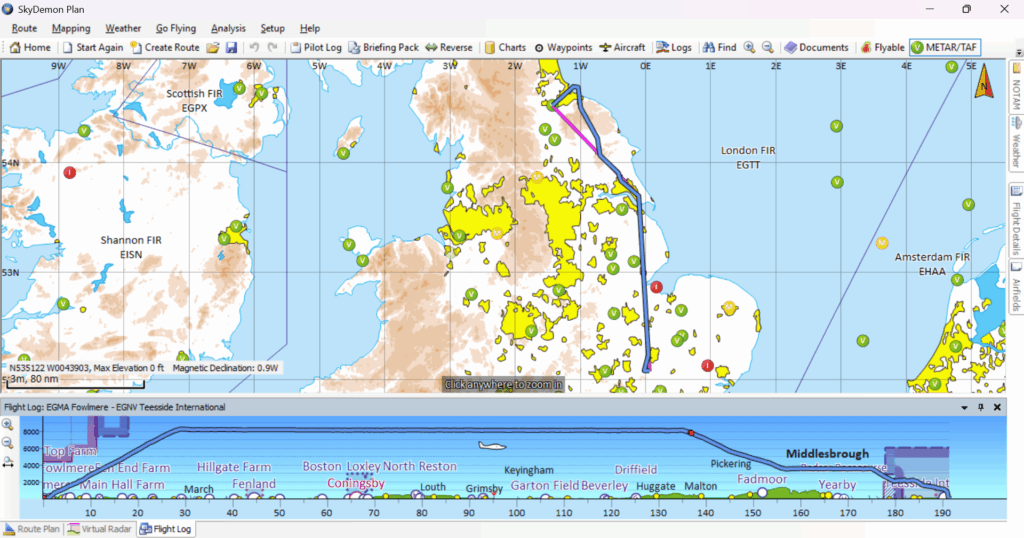Click the north compass arrow on map
The width and height of the screenshot is (1024, 538).
[x=984, y=84]
